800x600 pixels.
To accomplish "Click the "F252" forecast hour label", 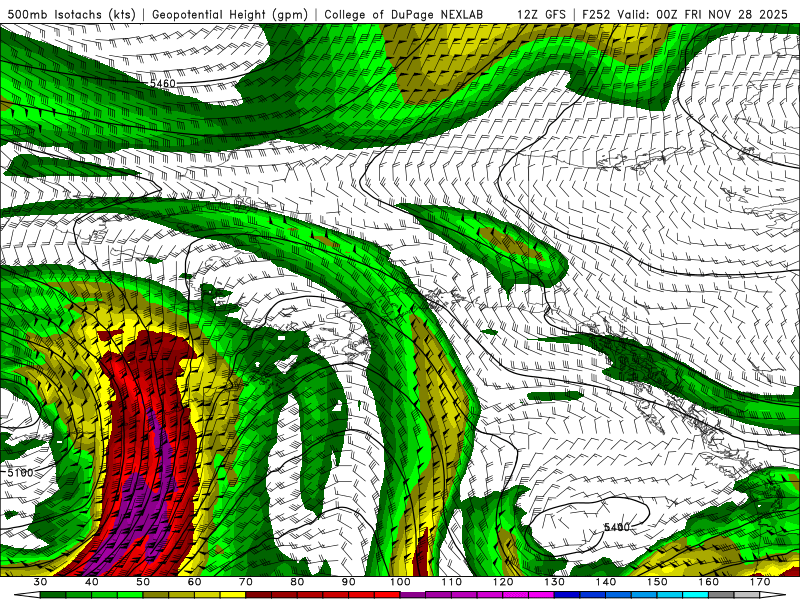I will click(x=595, y=14).
